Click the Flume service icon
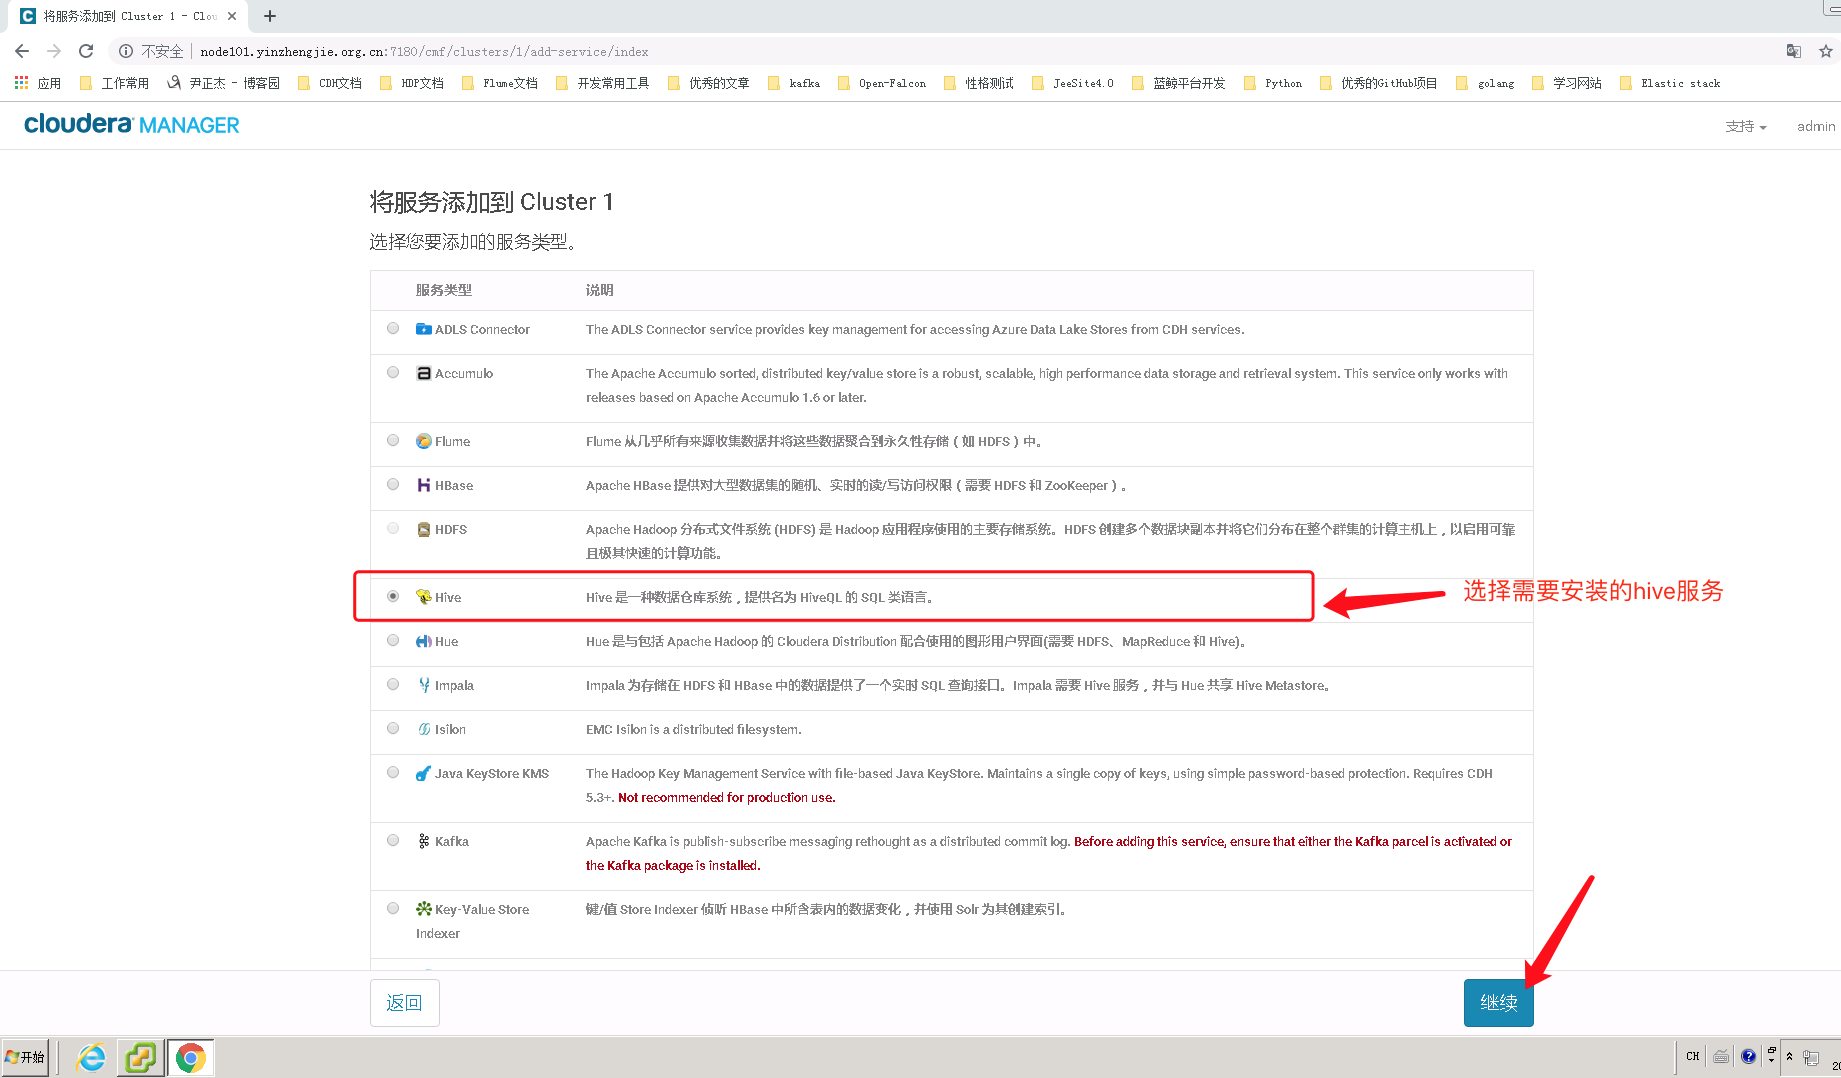This screenshot has height=1078, width=1841. pos(424,440)
